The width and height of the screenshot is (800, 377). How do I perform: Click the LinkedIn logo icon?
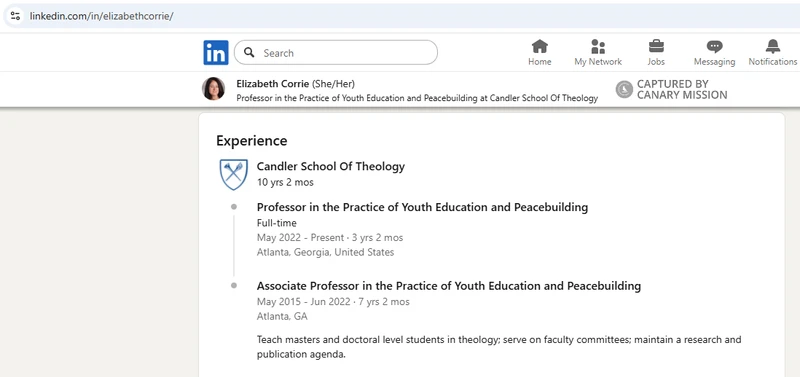coord(216,53)
